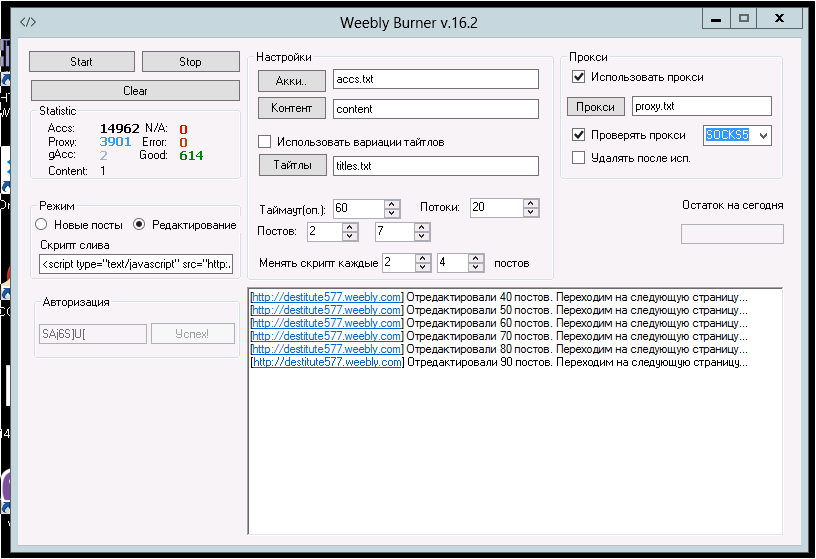Open destitute577.weebly.com link on 50 постов line
816x559 pixels.
point(327,310)
